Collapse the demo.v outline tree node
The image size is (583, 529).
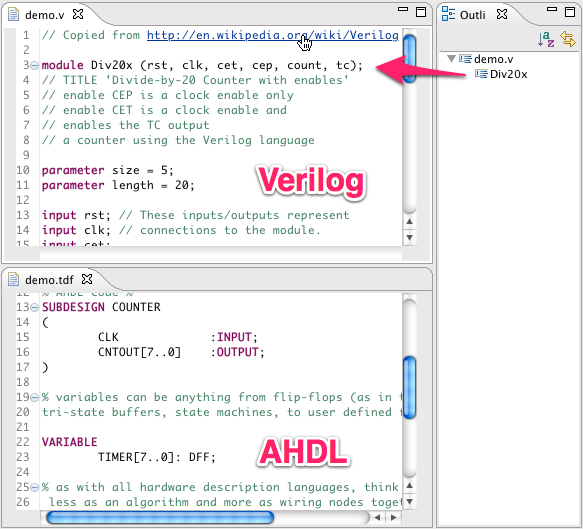pos(451,59)
